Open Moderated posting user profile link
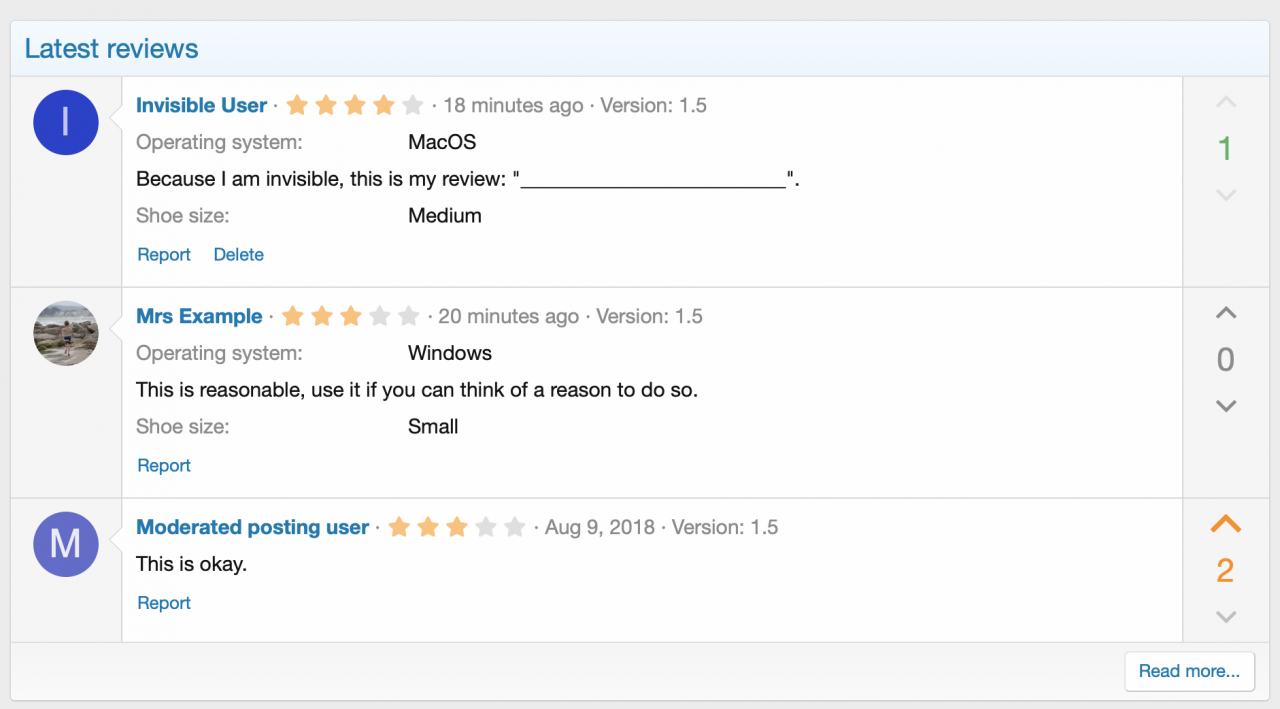 (x=252, y=527)
